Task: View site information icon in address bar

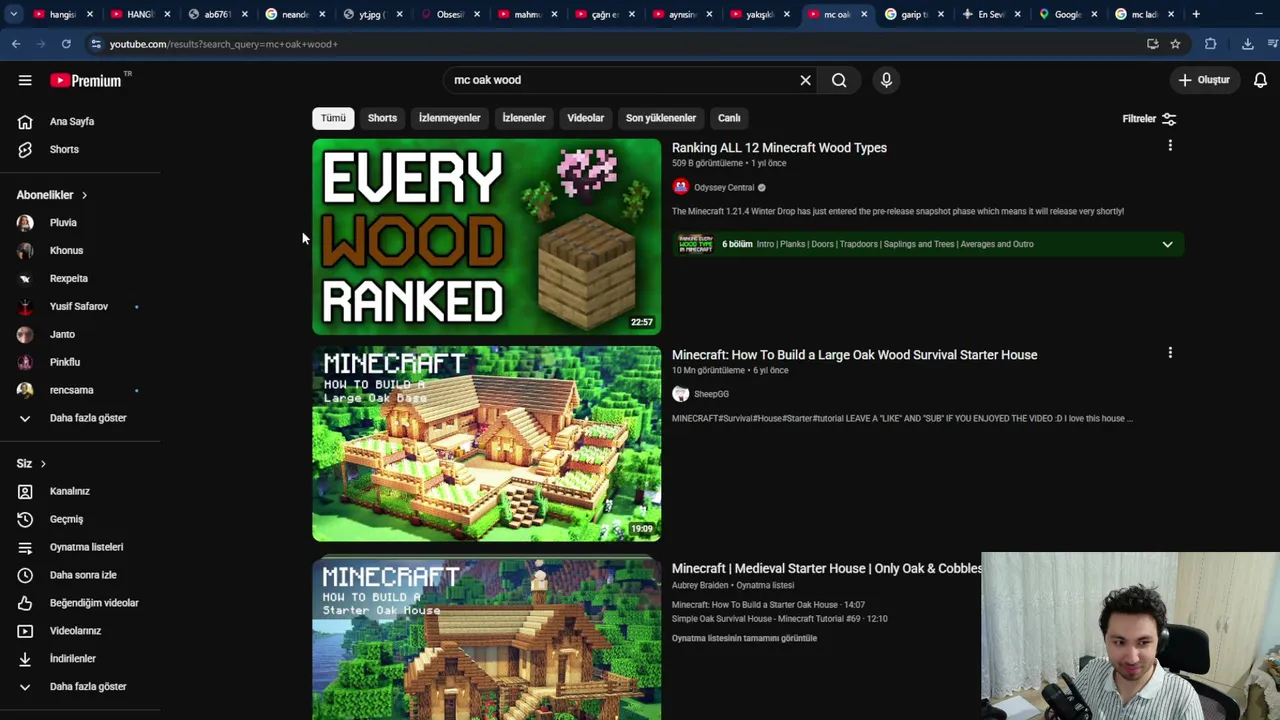Action: click(x=95, y=44)
